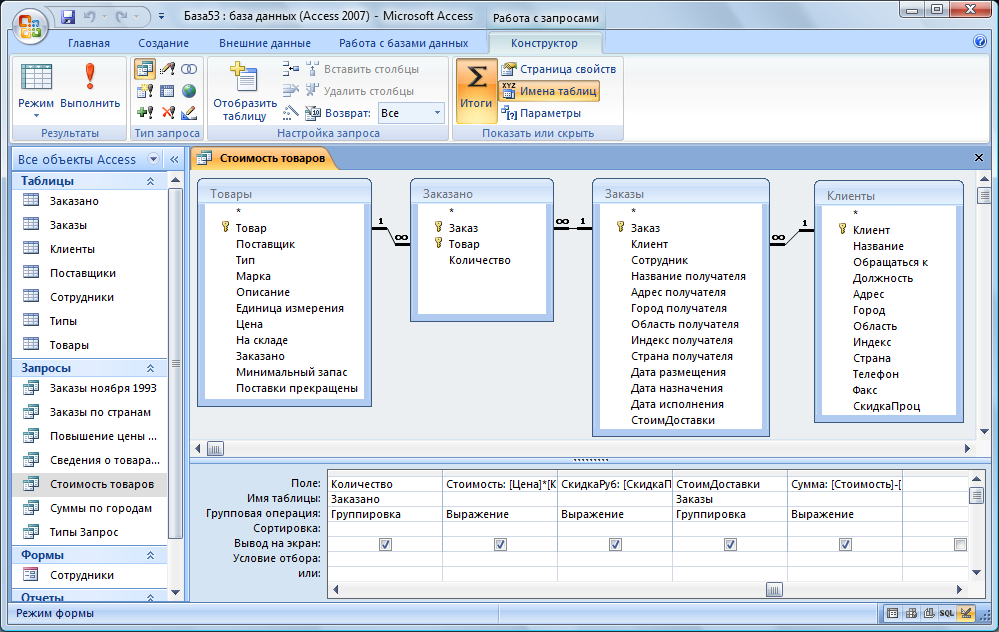Switch to Datasheet view status bar icon
Screen dimensions: 999x632
tap(893, 614)
